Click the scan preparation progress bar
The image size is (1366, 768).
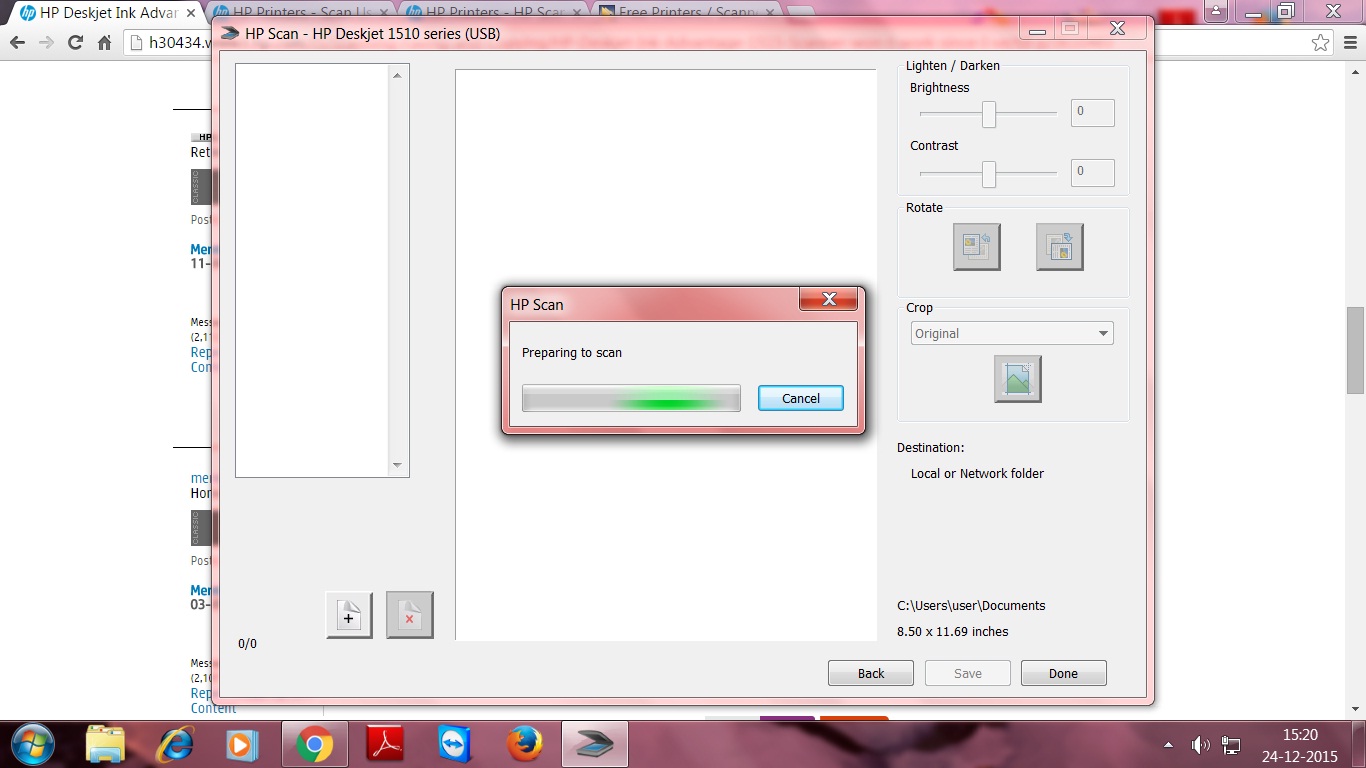pyautogui.click(x=631, y=398)
